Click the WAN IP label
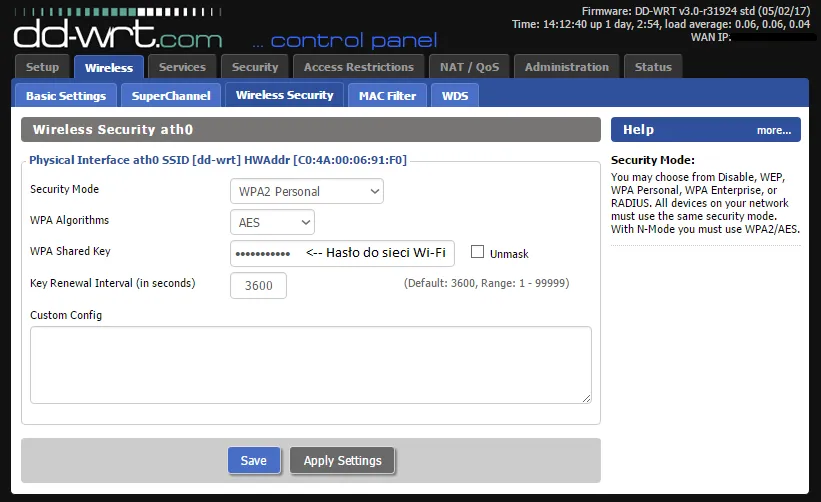Image resolution: width=821 pixels, height=502 pixels. coord(711,37)
